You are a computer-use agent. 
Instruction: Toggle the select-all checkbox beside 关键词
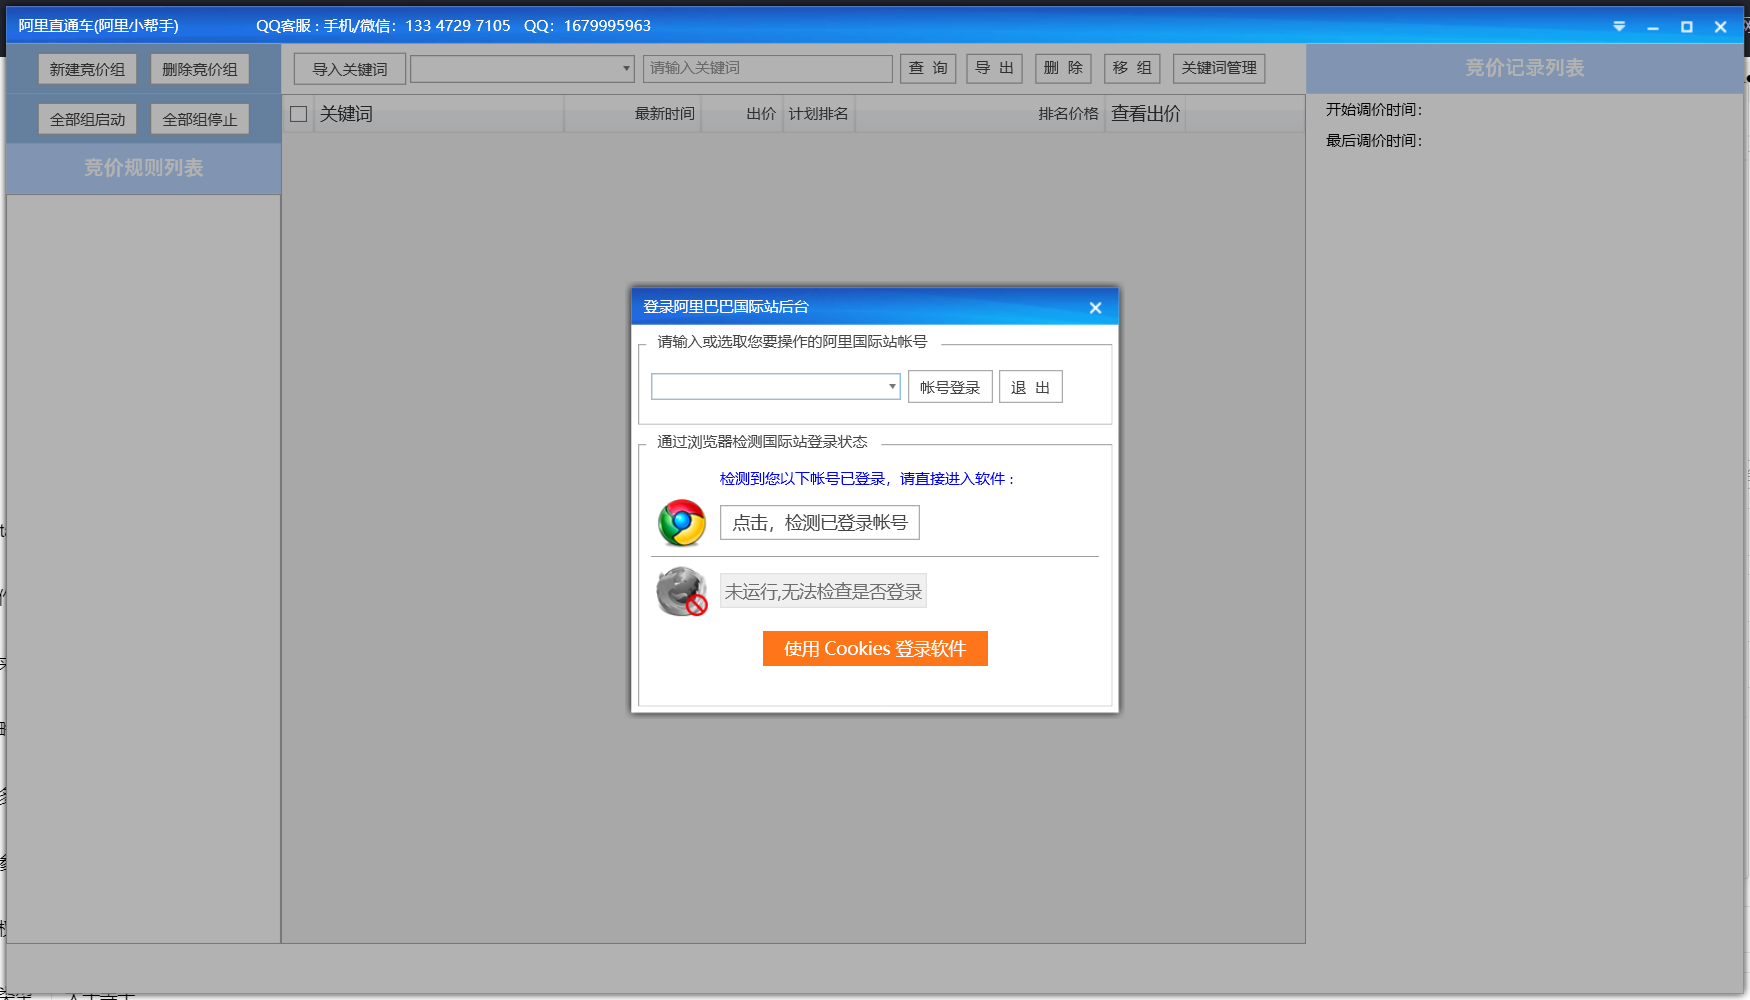(298, 114)
